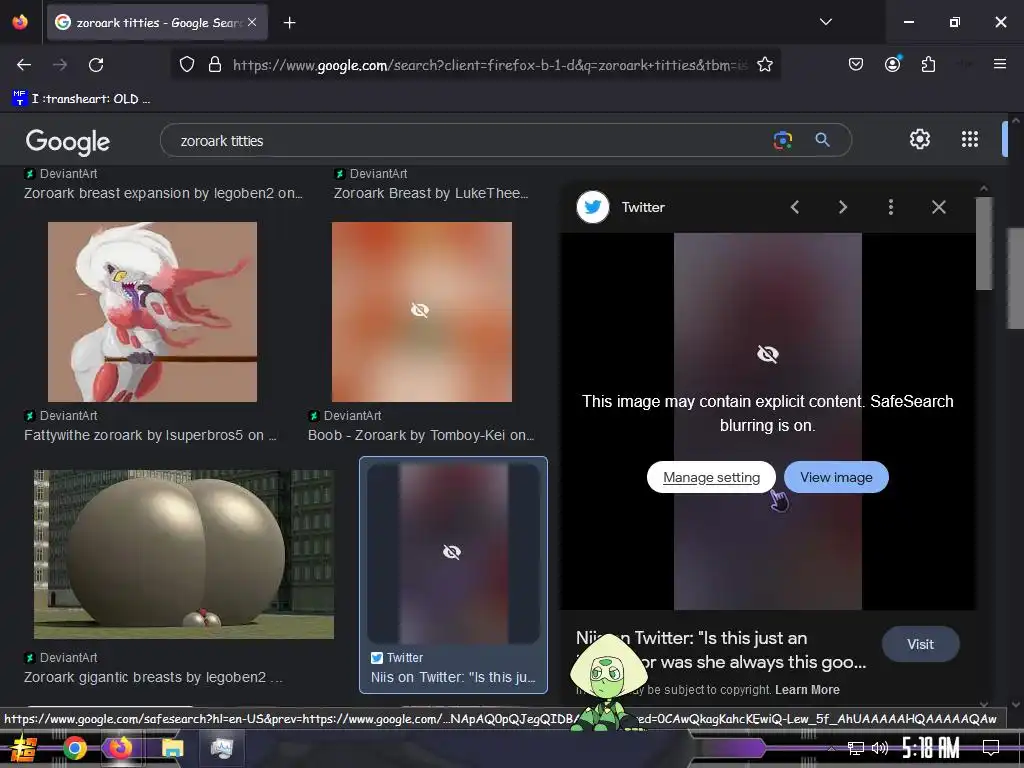Screen dimensions: 1024x768
Task: Open Google quick settings gear
Action: [920, 139]
